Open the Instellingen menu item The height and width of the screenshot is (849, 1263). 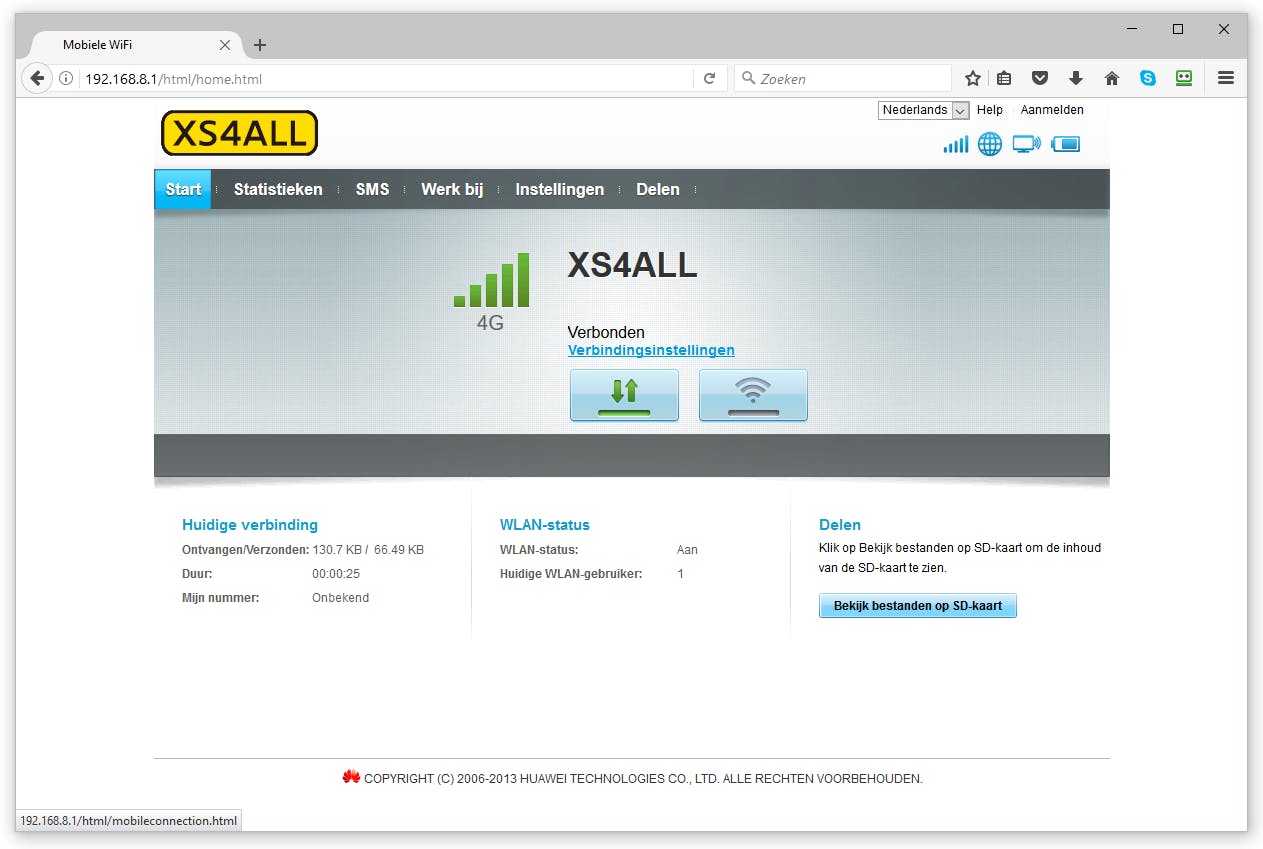pyautogui.click(x=559, y=189)
